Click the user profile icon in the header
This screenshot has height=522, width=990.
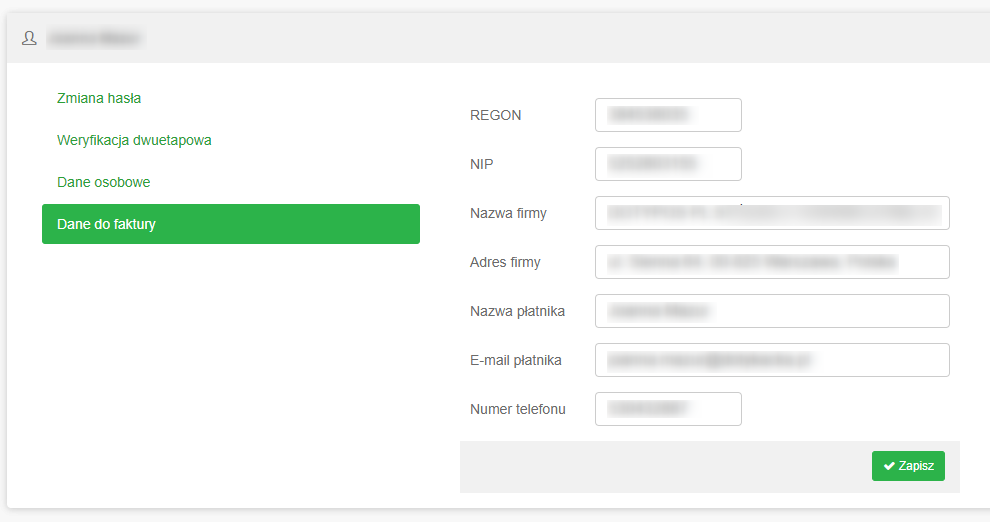(29, 38)
